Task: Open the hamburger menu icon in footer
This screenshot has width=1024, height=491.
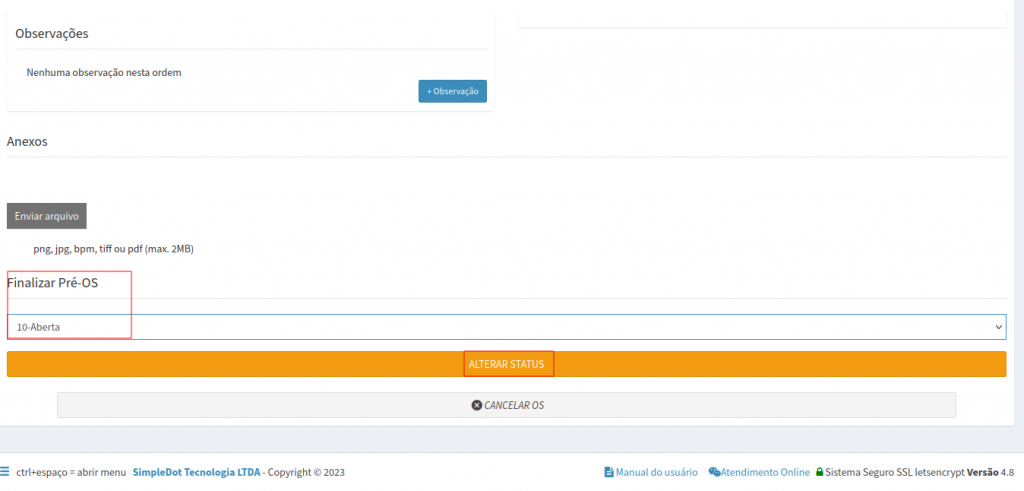Action: click(x=6, y=472)
